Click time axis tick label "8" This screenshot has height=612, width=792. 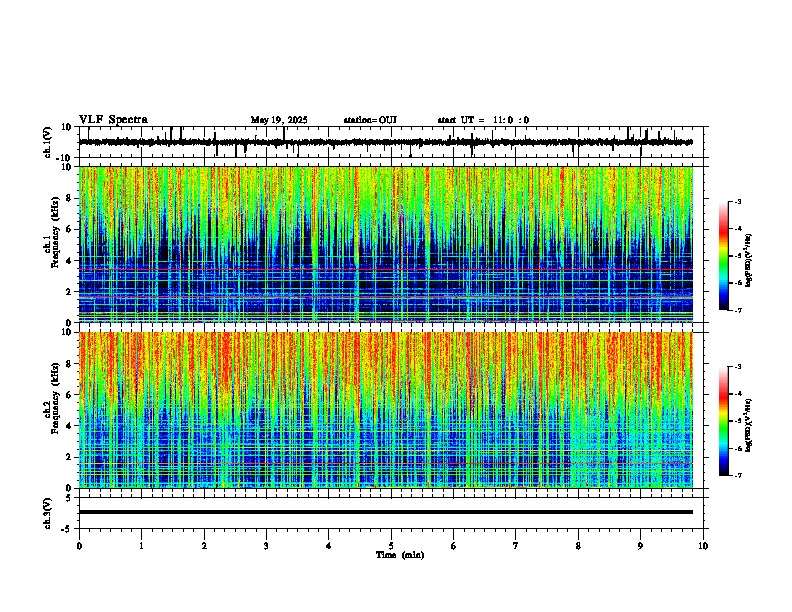click(578, 546)
